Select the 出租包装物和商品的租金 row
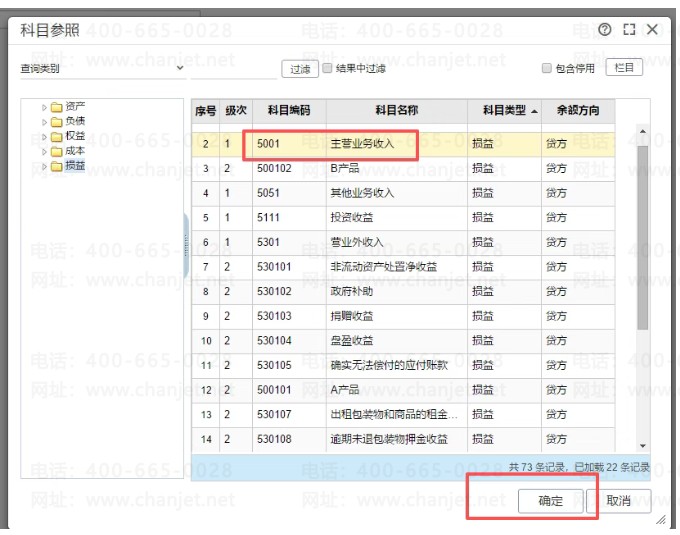The width and height of the screenshot is (680, 535). [403, 414]
